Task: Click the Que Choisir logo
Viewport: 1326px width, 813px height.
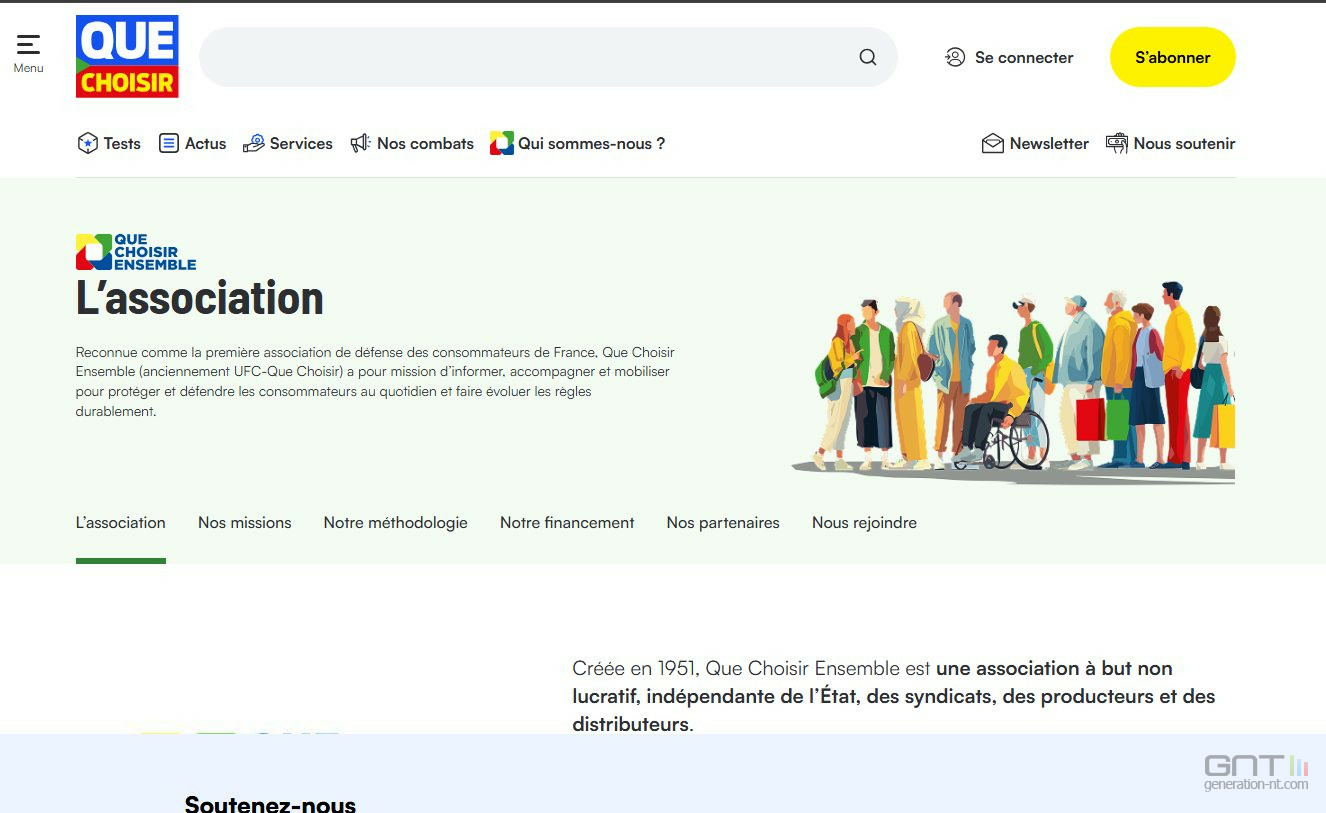Action: [x=127, y=57]
